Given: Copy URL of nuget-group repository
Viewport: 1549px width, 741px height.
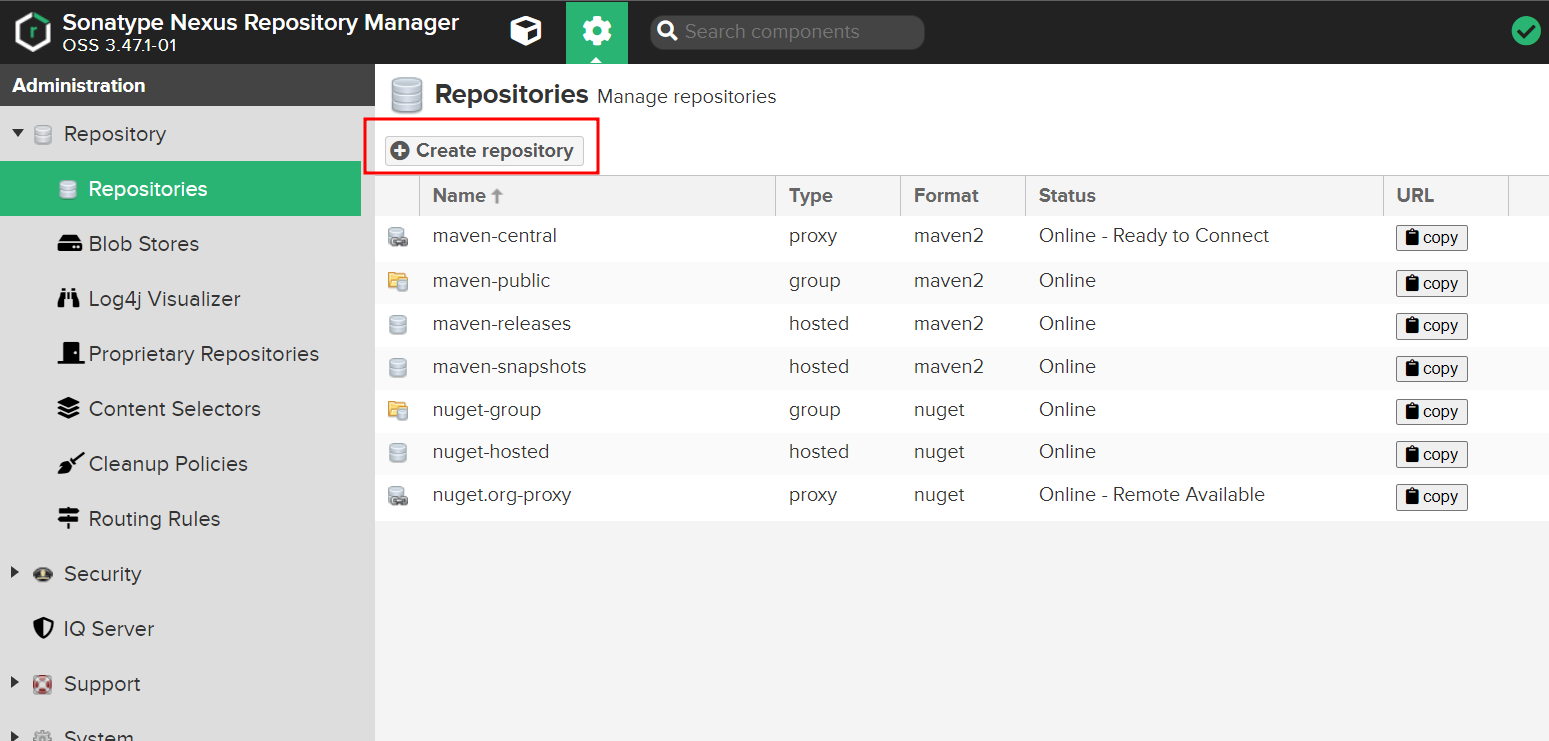Looking at the screenshot, I should [1432, 412].
